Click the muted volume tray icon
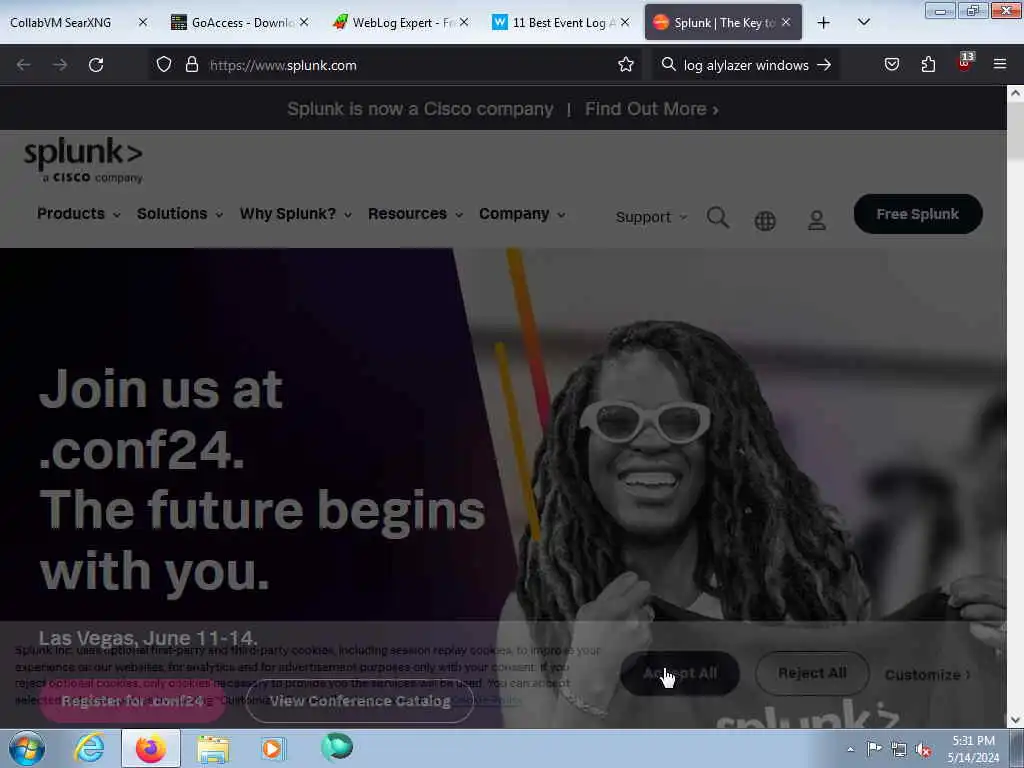 coord(923,750)
